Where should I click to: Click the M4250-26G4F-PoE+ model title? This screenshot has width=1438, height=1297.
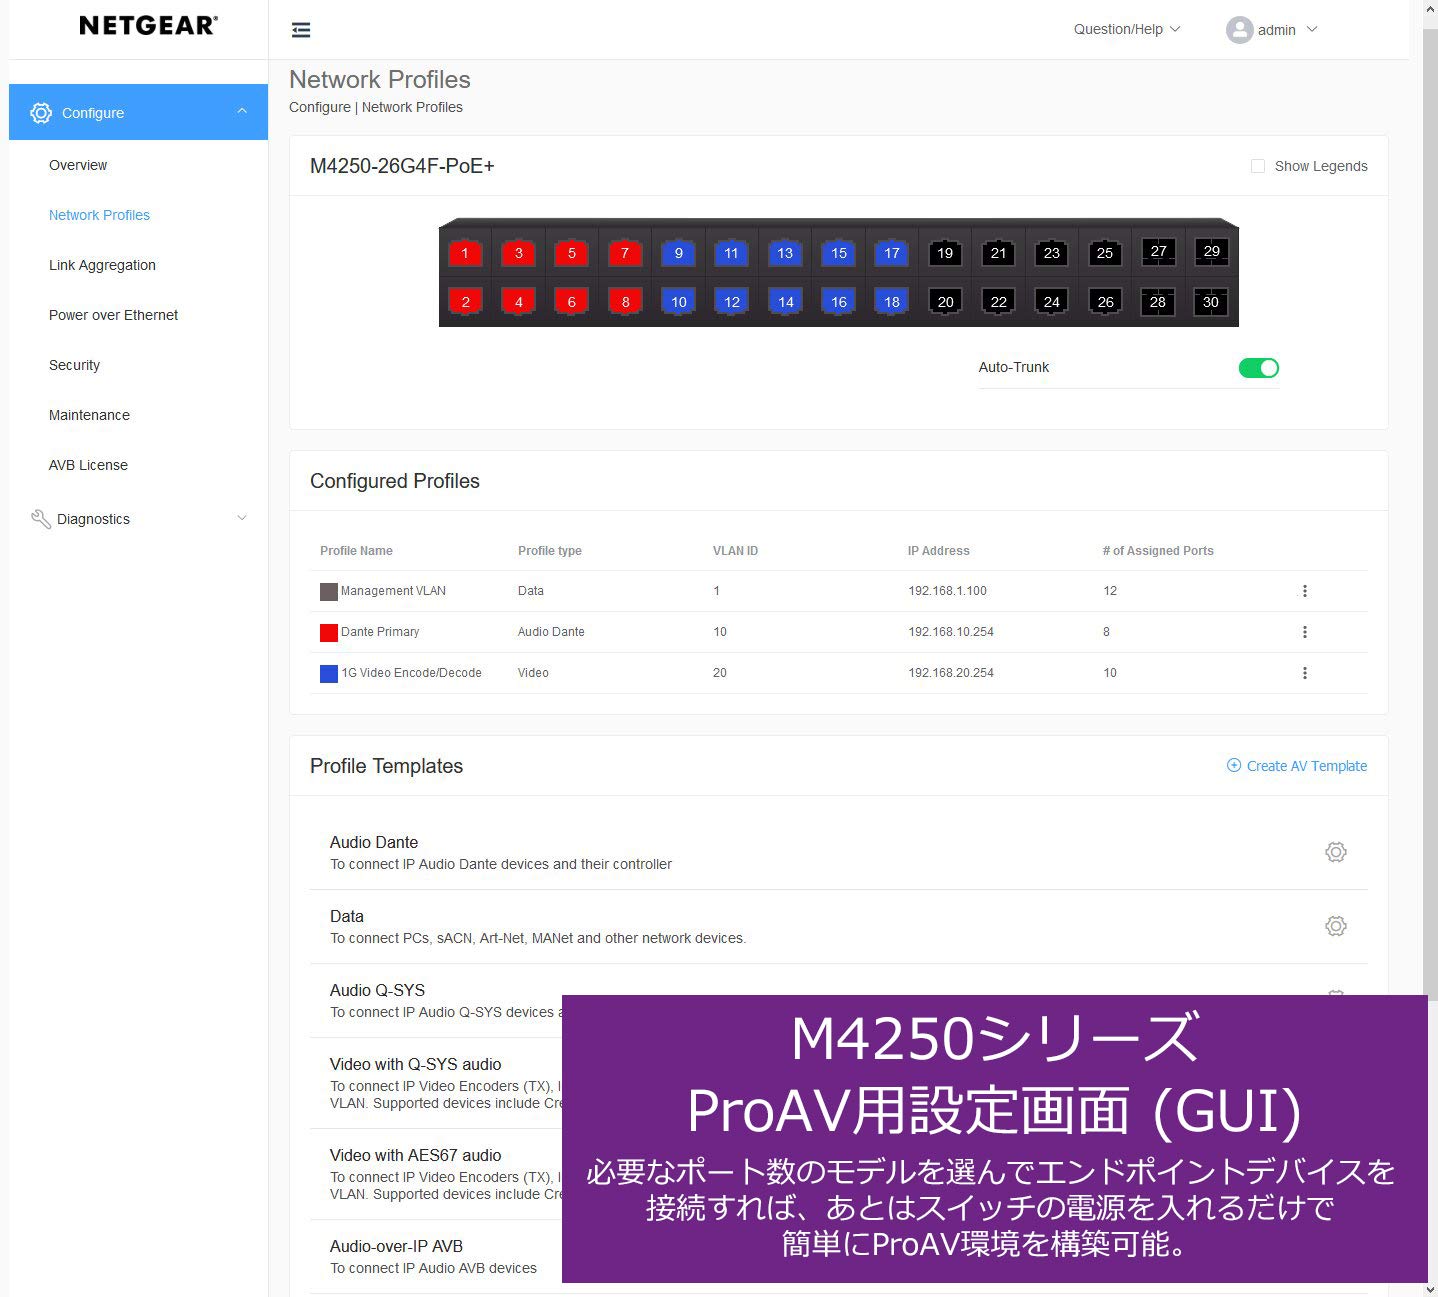pos(402,166)
